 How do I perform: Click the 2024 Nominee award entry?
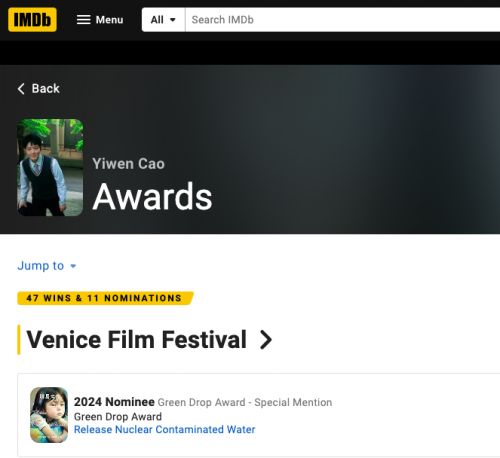(114, 402)
